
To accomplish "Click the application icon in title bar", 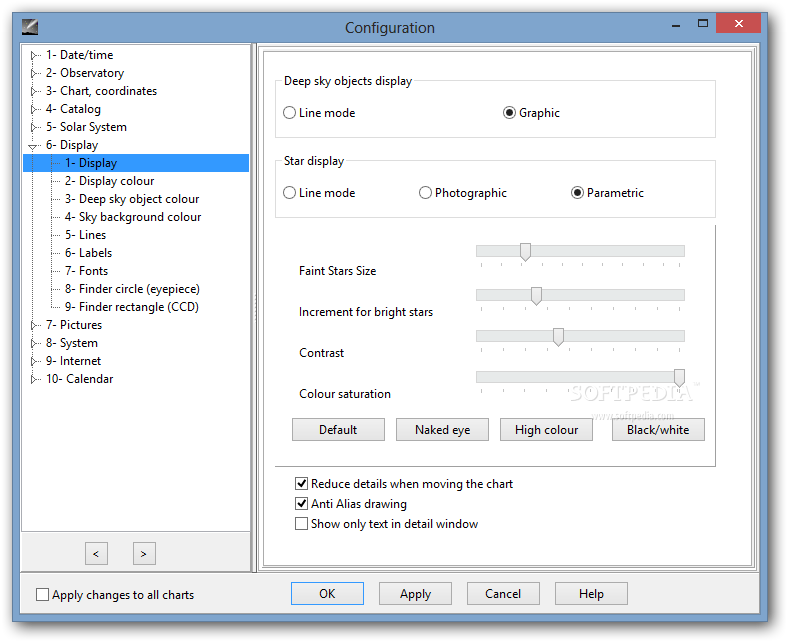I will [x=30, y=27].
